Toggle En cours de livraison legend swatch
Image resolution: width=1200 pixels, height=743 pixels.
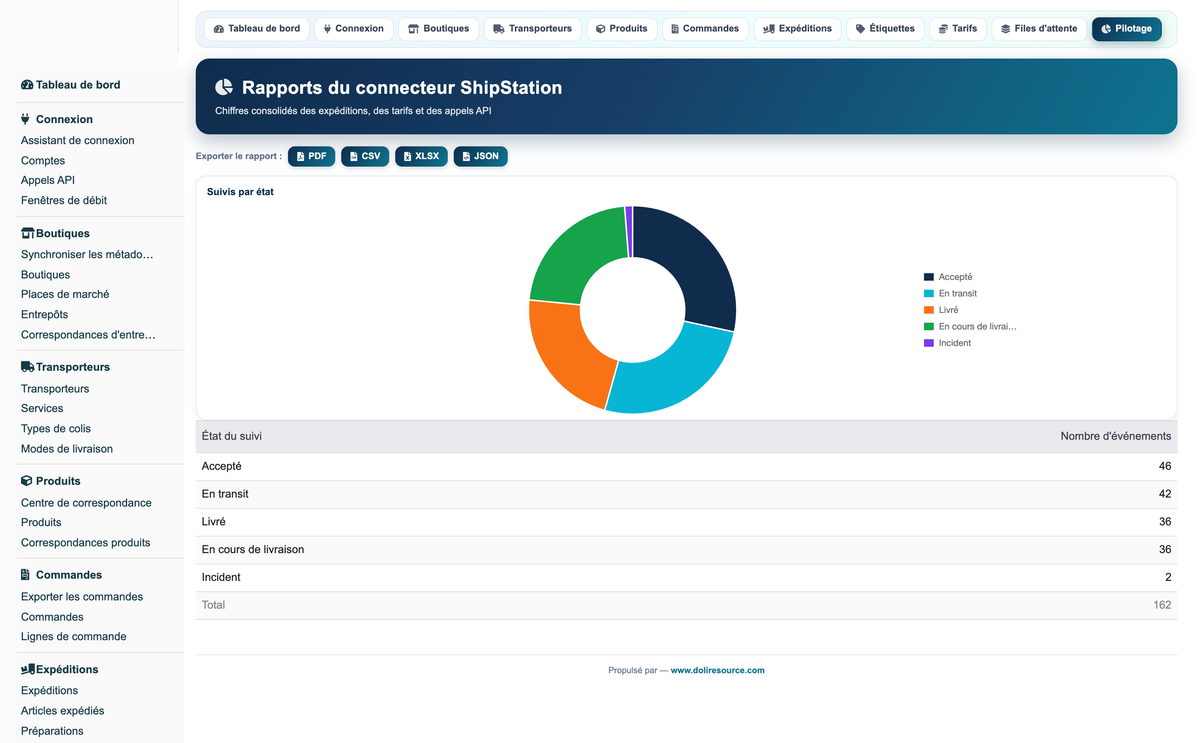tap(929, 326)
